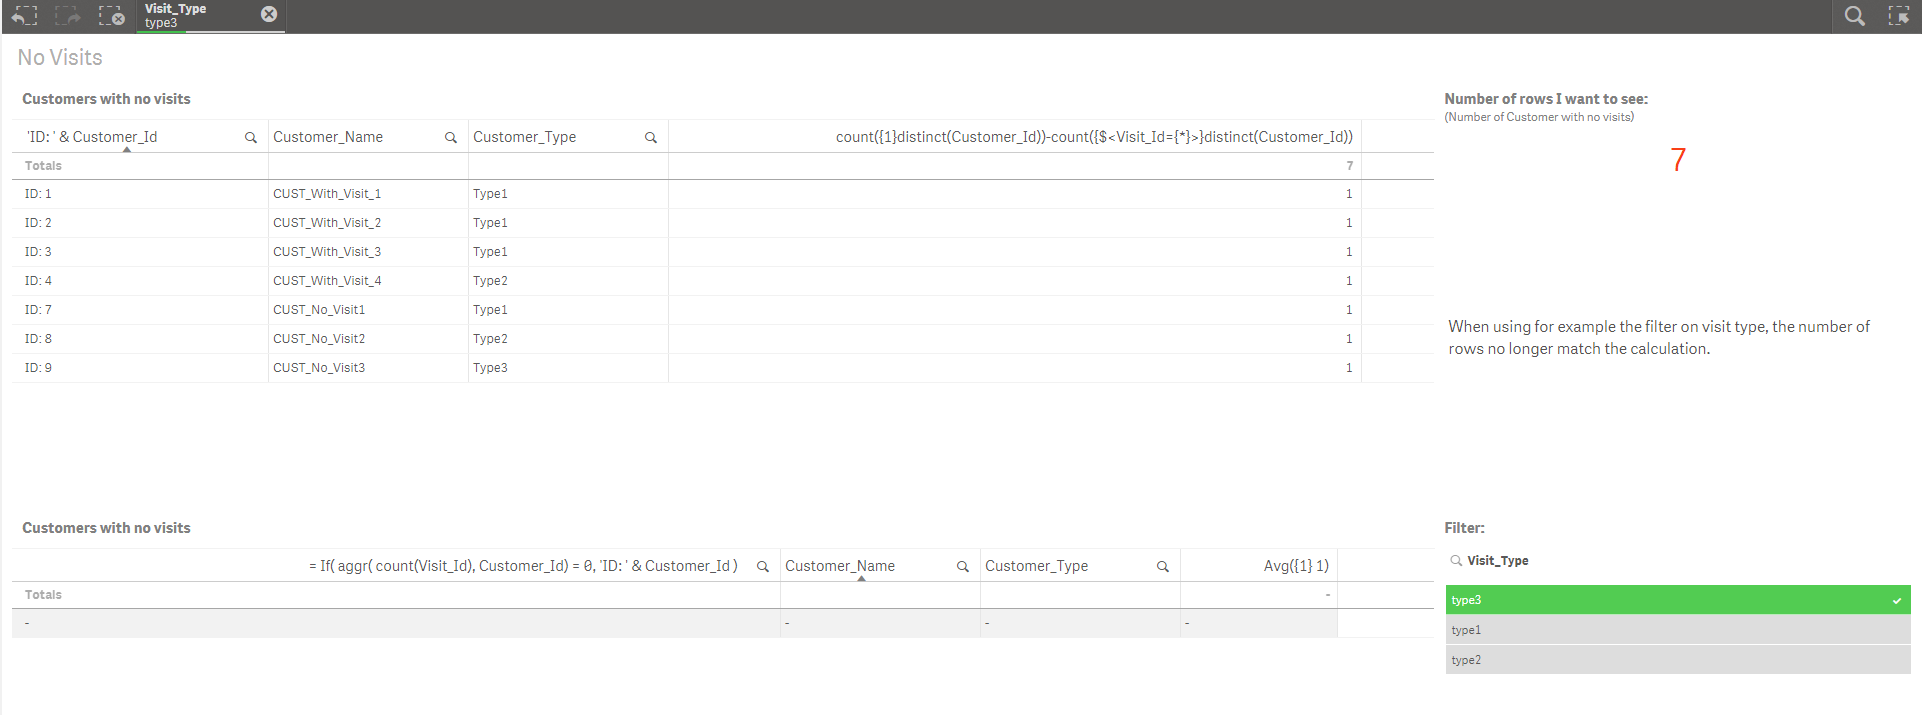This screenshot has width=1922, height=715.
Task: Select the 'ID: 2' cell
Action: click(x=140, y=223)
